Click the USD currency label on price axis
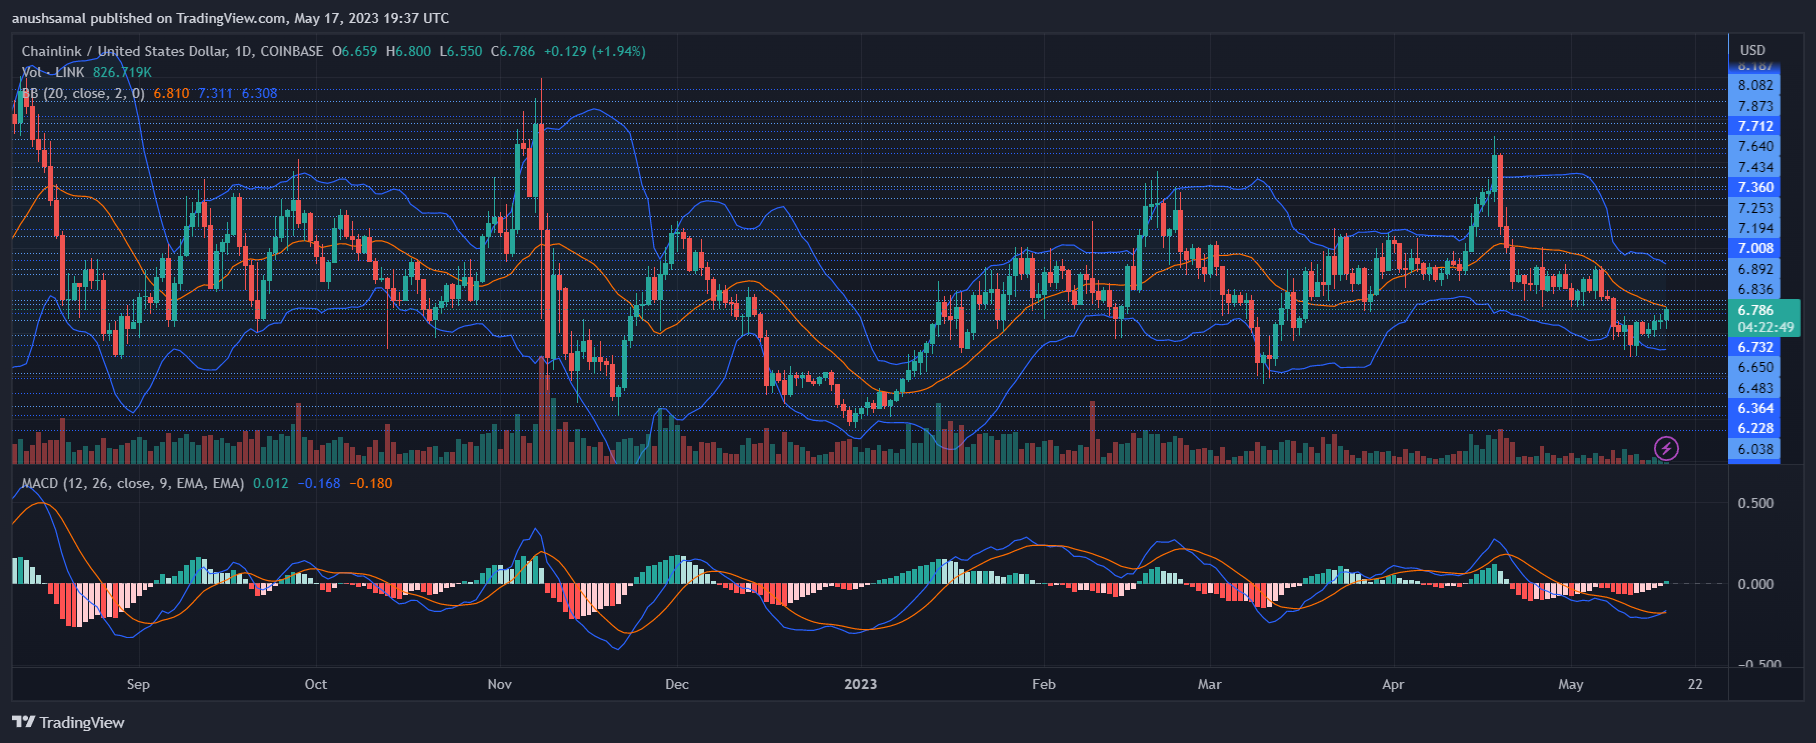 1753,50
